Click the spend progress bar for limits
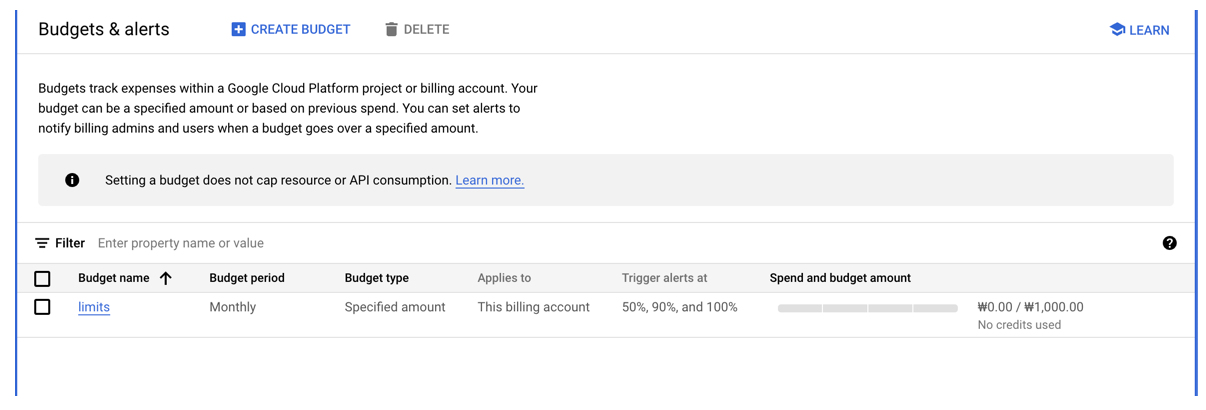 [868, 308]
